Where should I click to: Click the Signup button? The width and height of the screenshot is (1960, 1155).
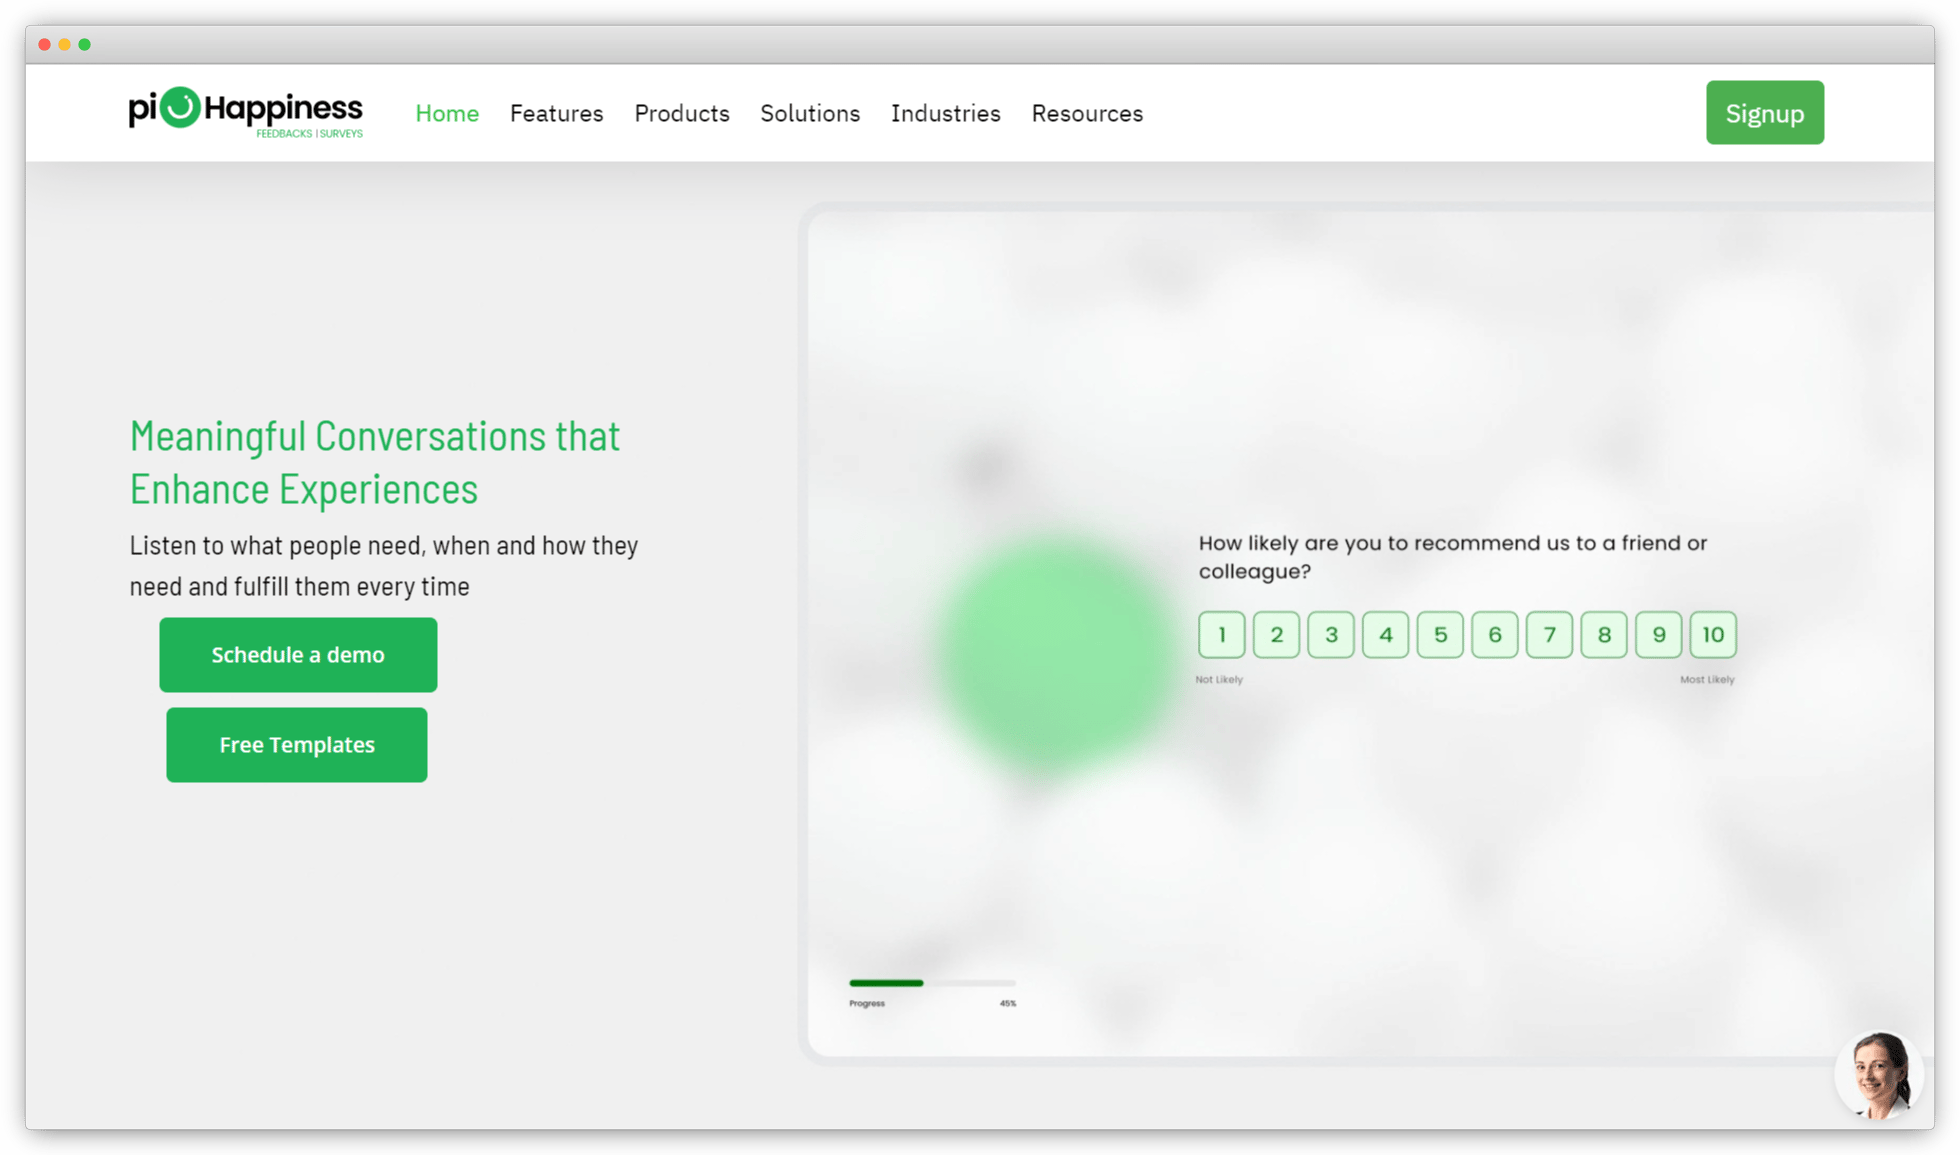point(1765,112)
